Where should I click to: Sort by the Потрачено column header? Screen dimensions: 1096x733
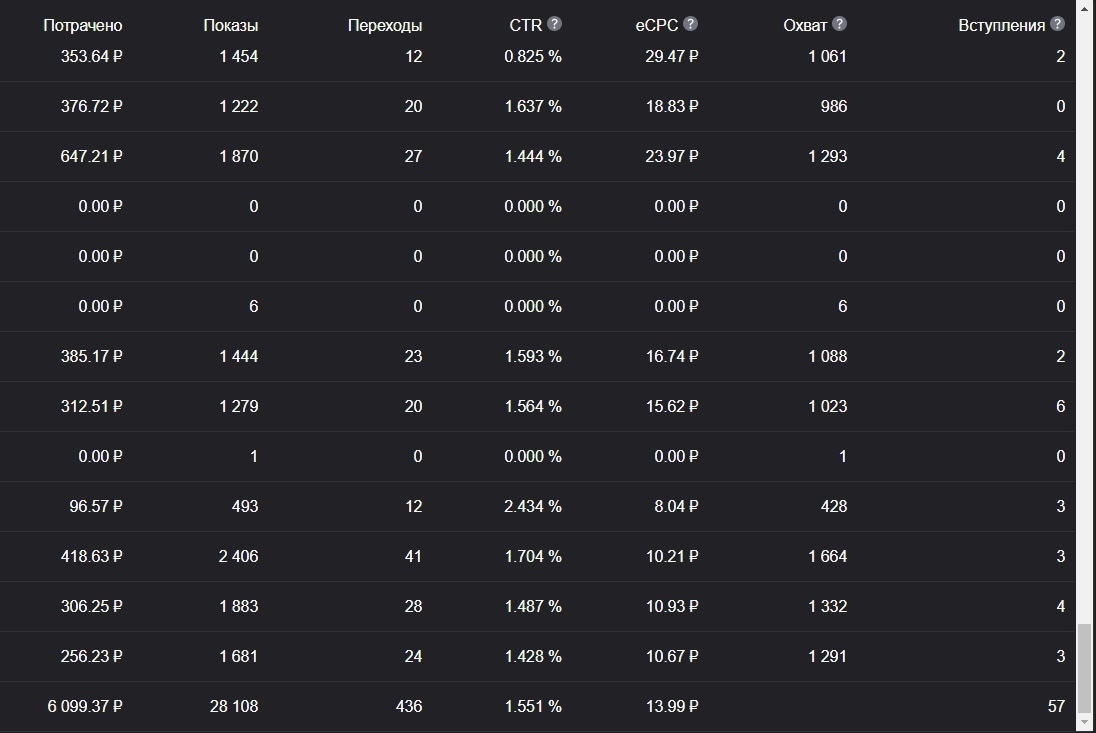[82, 26]
